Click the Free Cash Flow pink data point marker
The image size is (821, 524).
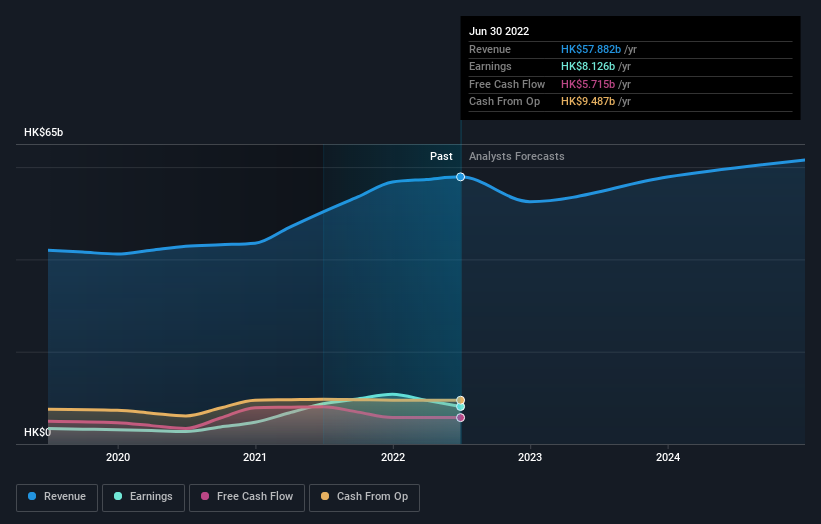pos(460,418)
